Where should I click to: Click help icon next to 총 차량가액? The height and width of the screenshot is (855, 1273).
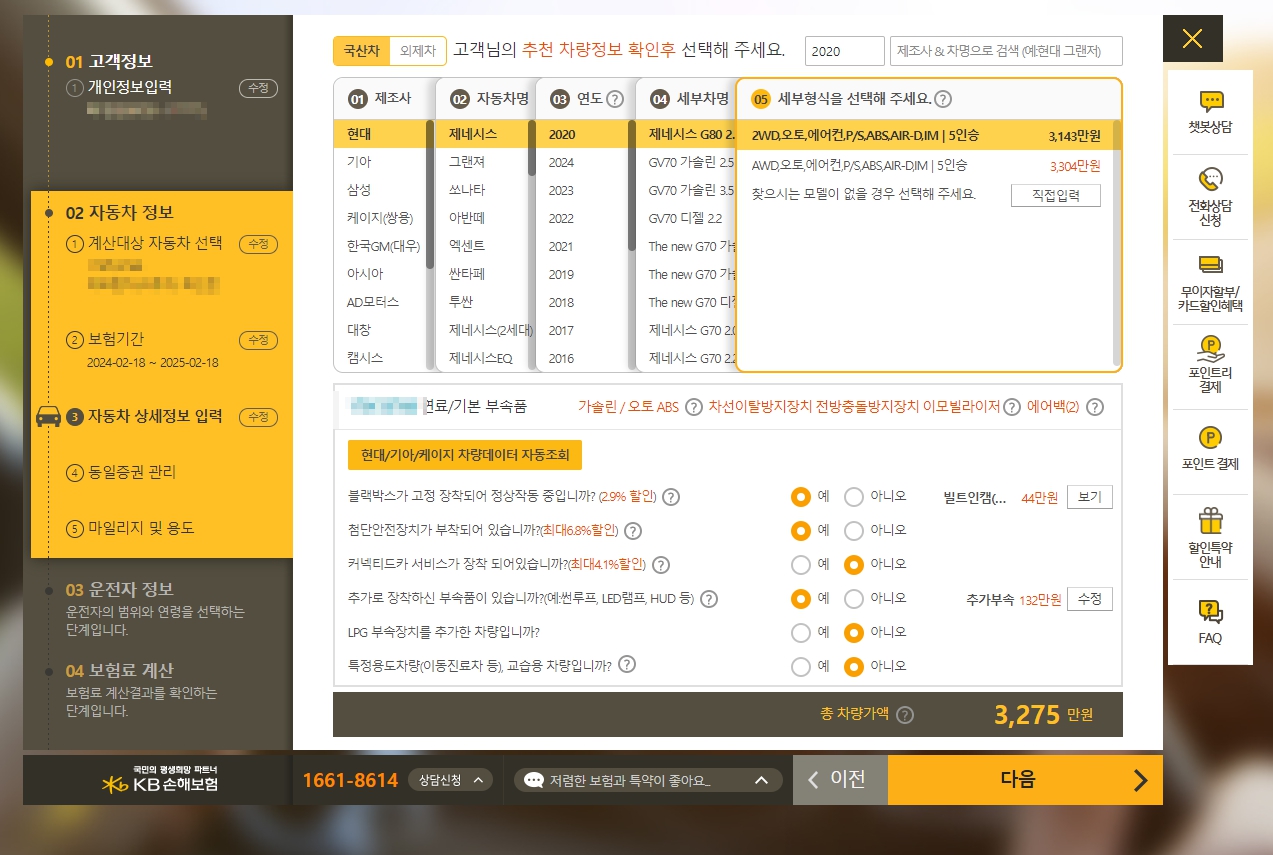(905, 715)
